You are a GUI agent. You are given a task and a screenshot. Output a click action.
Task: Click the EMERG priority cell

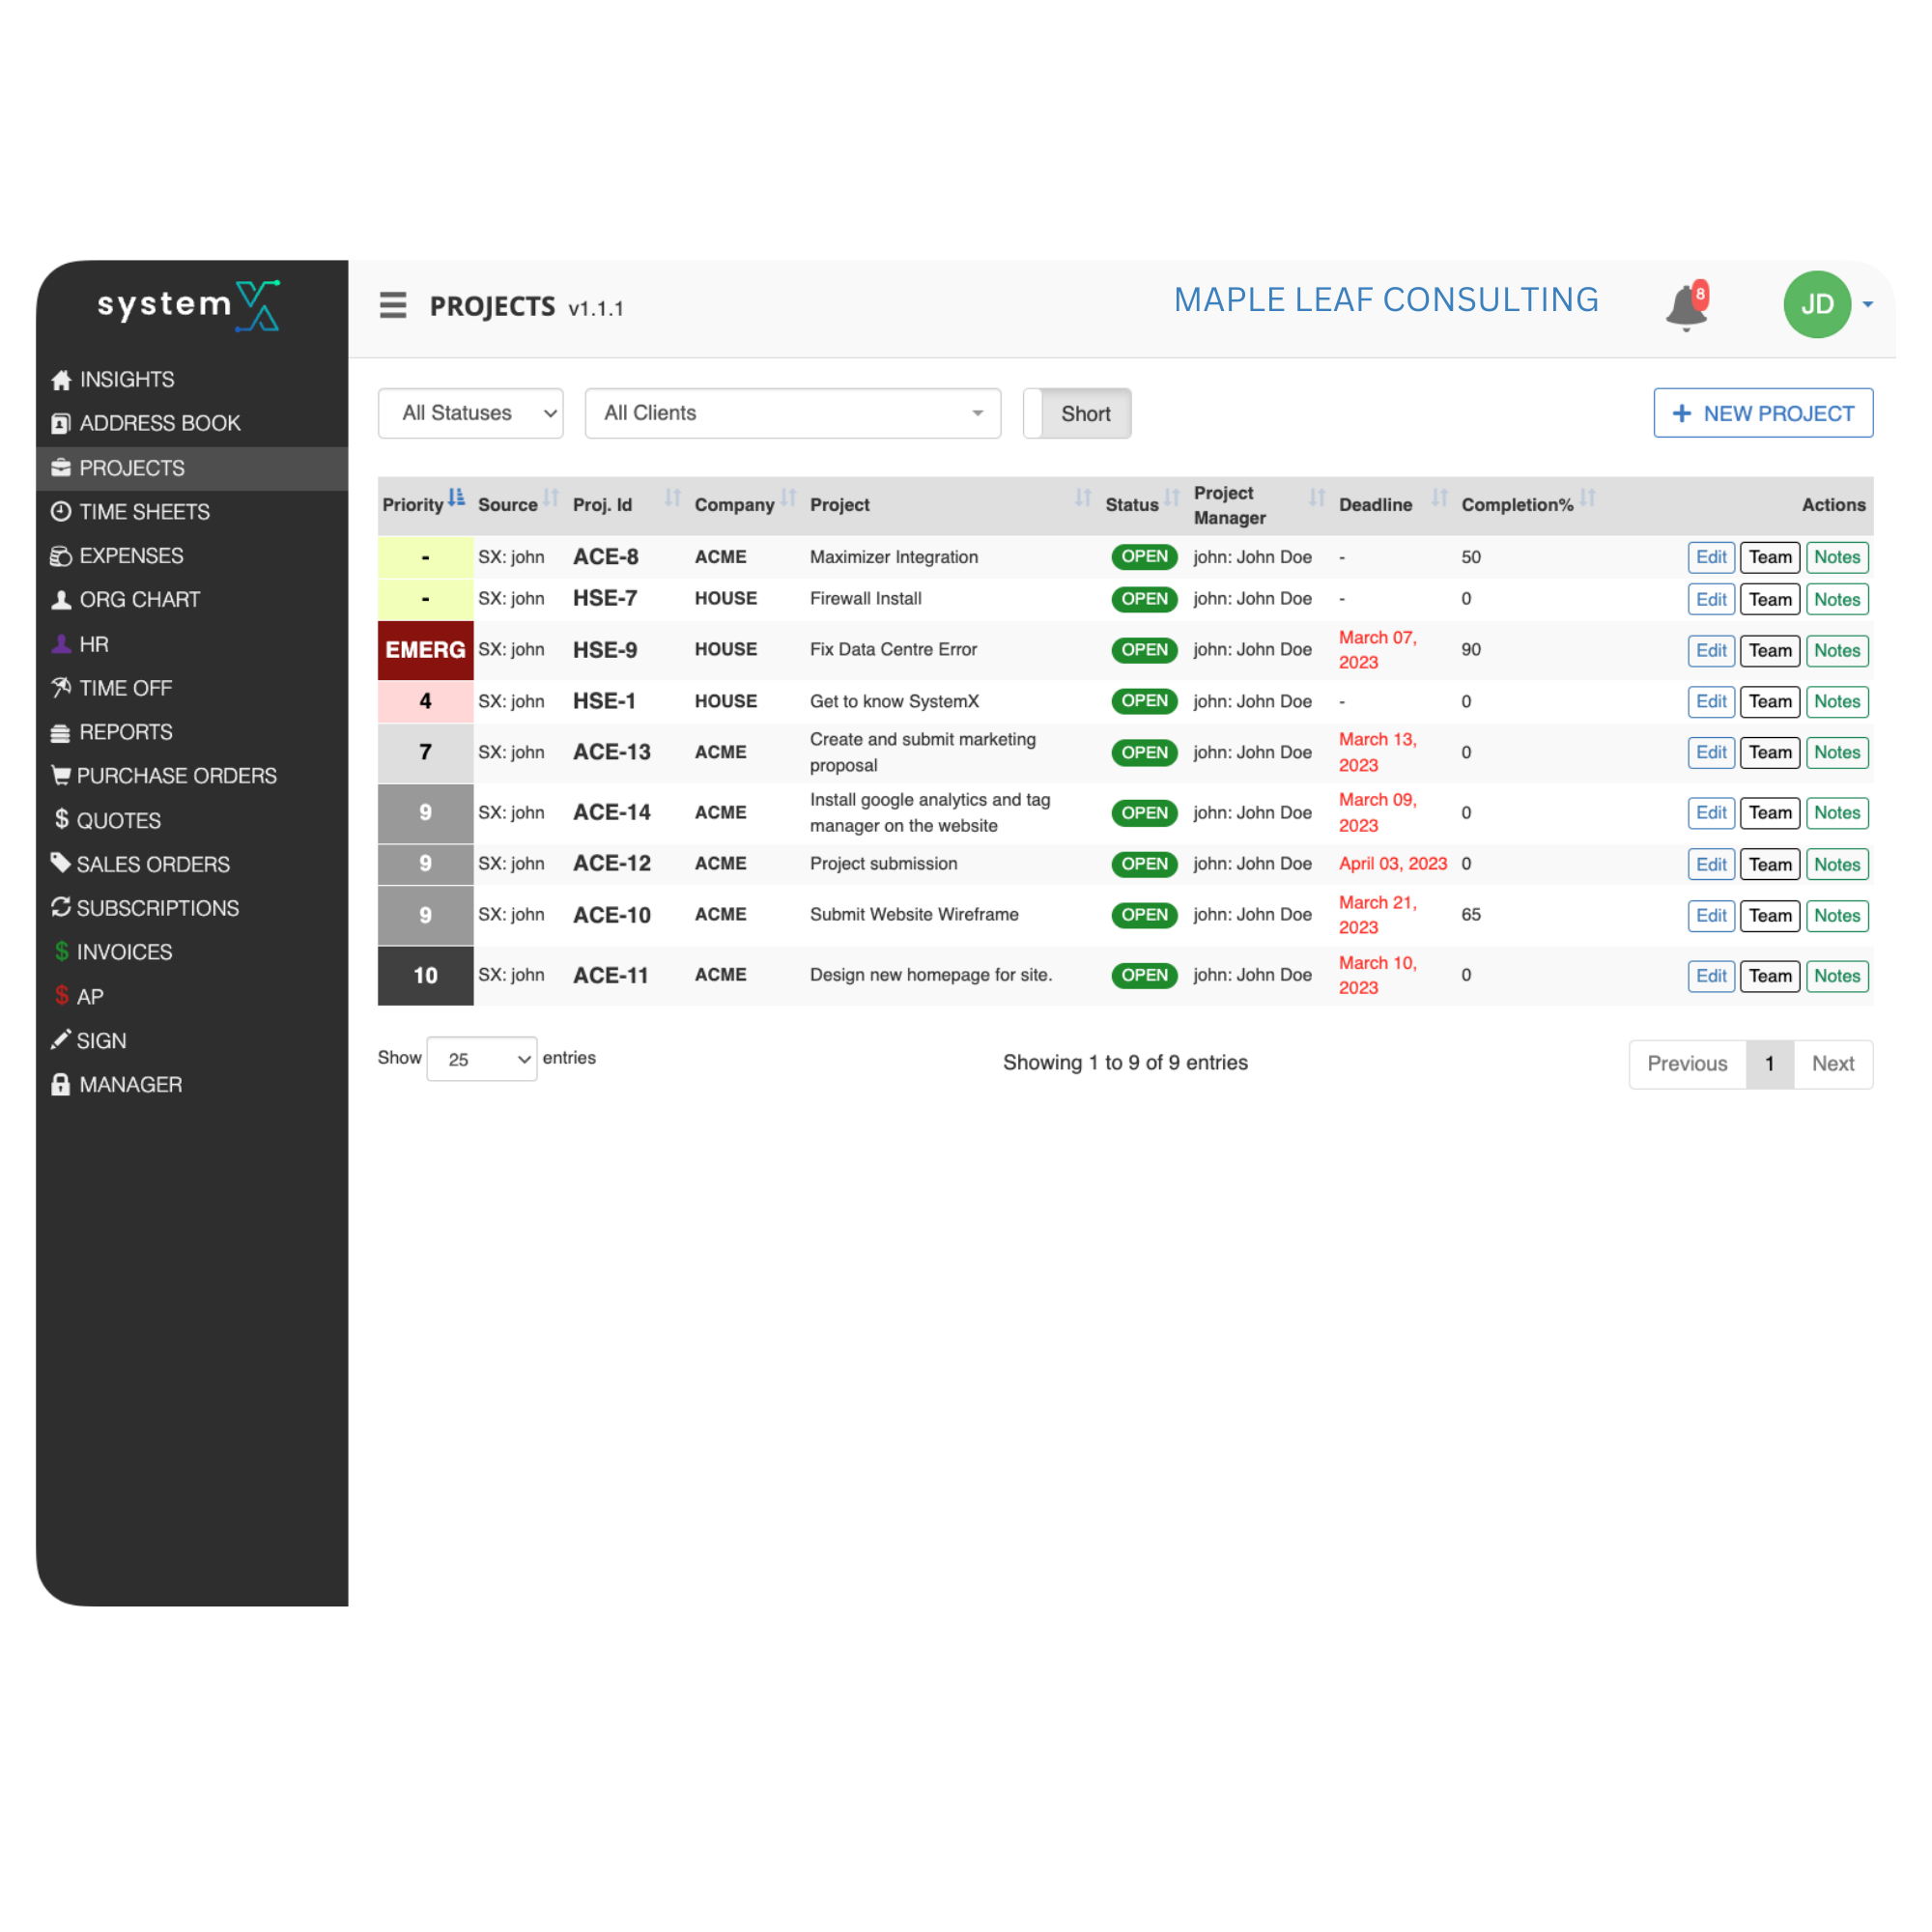tap(425, 651)
